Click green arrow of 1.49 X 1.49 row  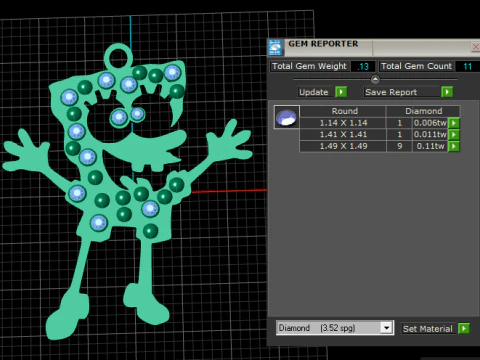(x=454, y=146)
